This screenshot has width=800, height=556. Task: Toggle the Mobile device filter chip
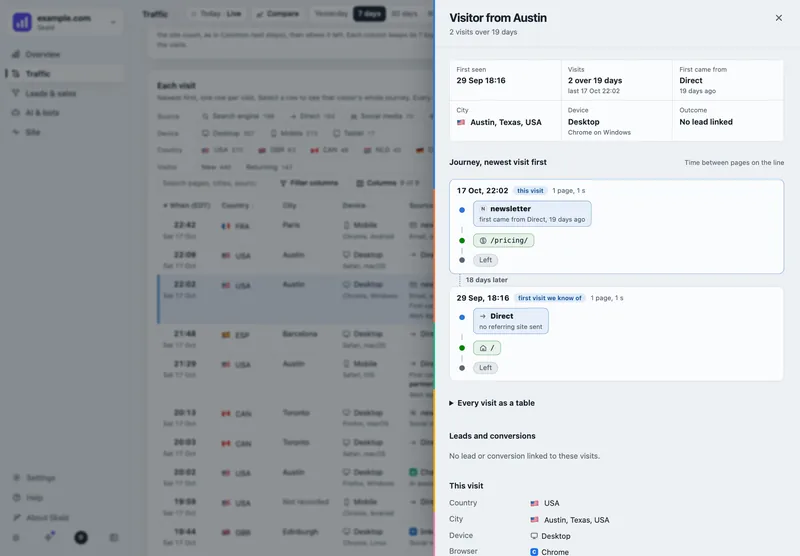pyautogui.click(x=294, y=133)
